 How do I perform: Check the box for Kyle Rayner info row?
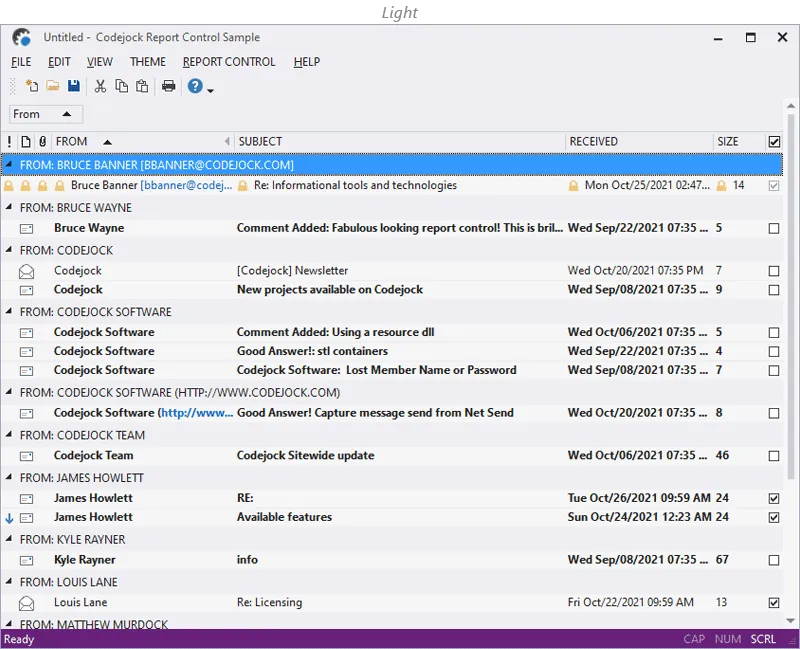click(x=774, y=560)
